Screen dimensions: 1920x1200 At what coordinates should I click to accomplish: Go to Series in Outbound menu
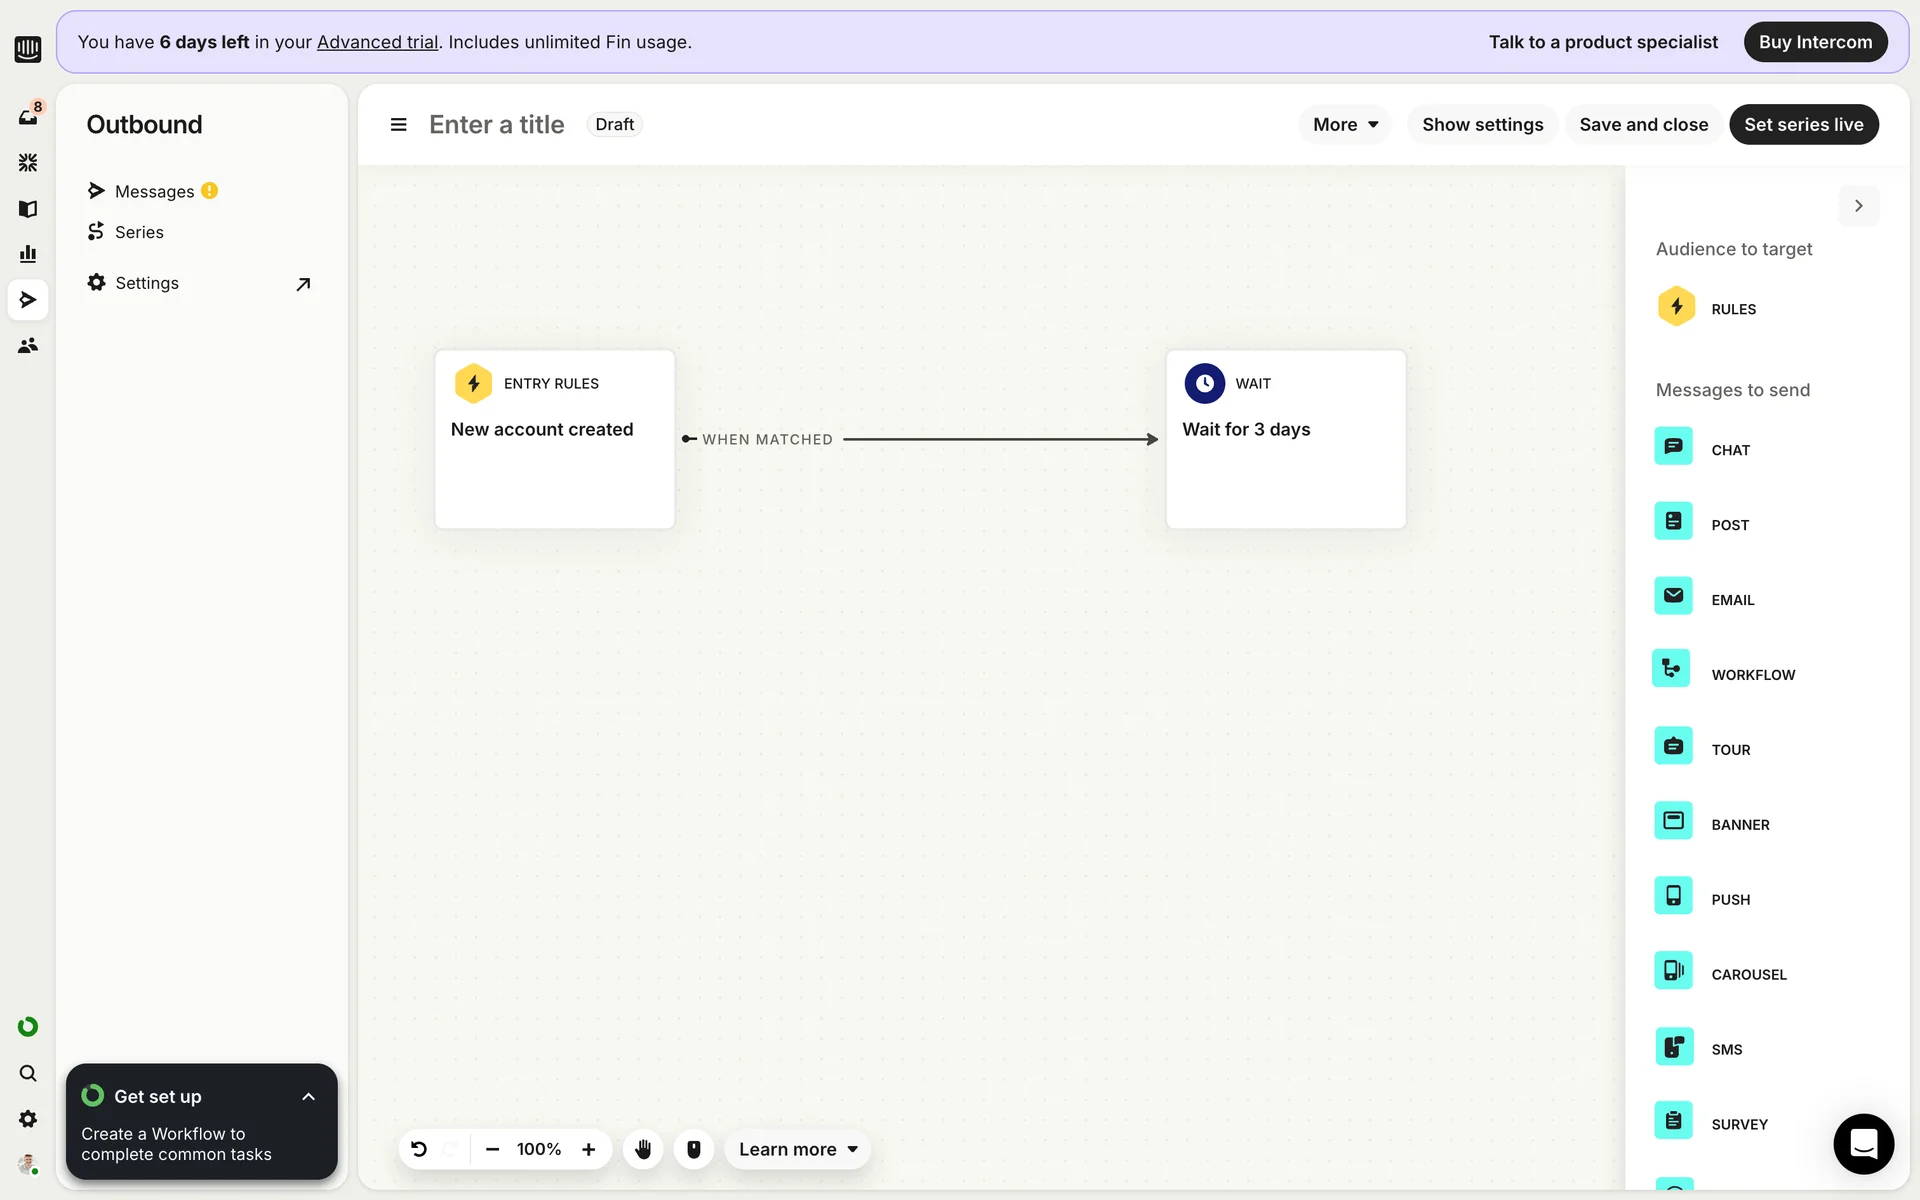click(139, 232)
